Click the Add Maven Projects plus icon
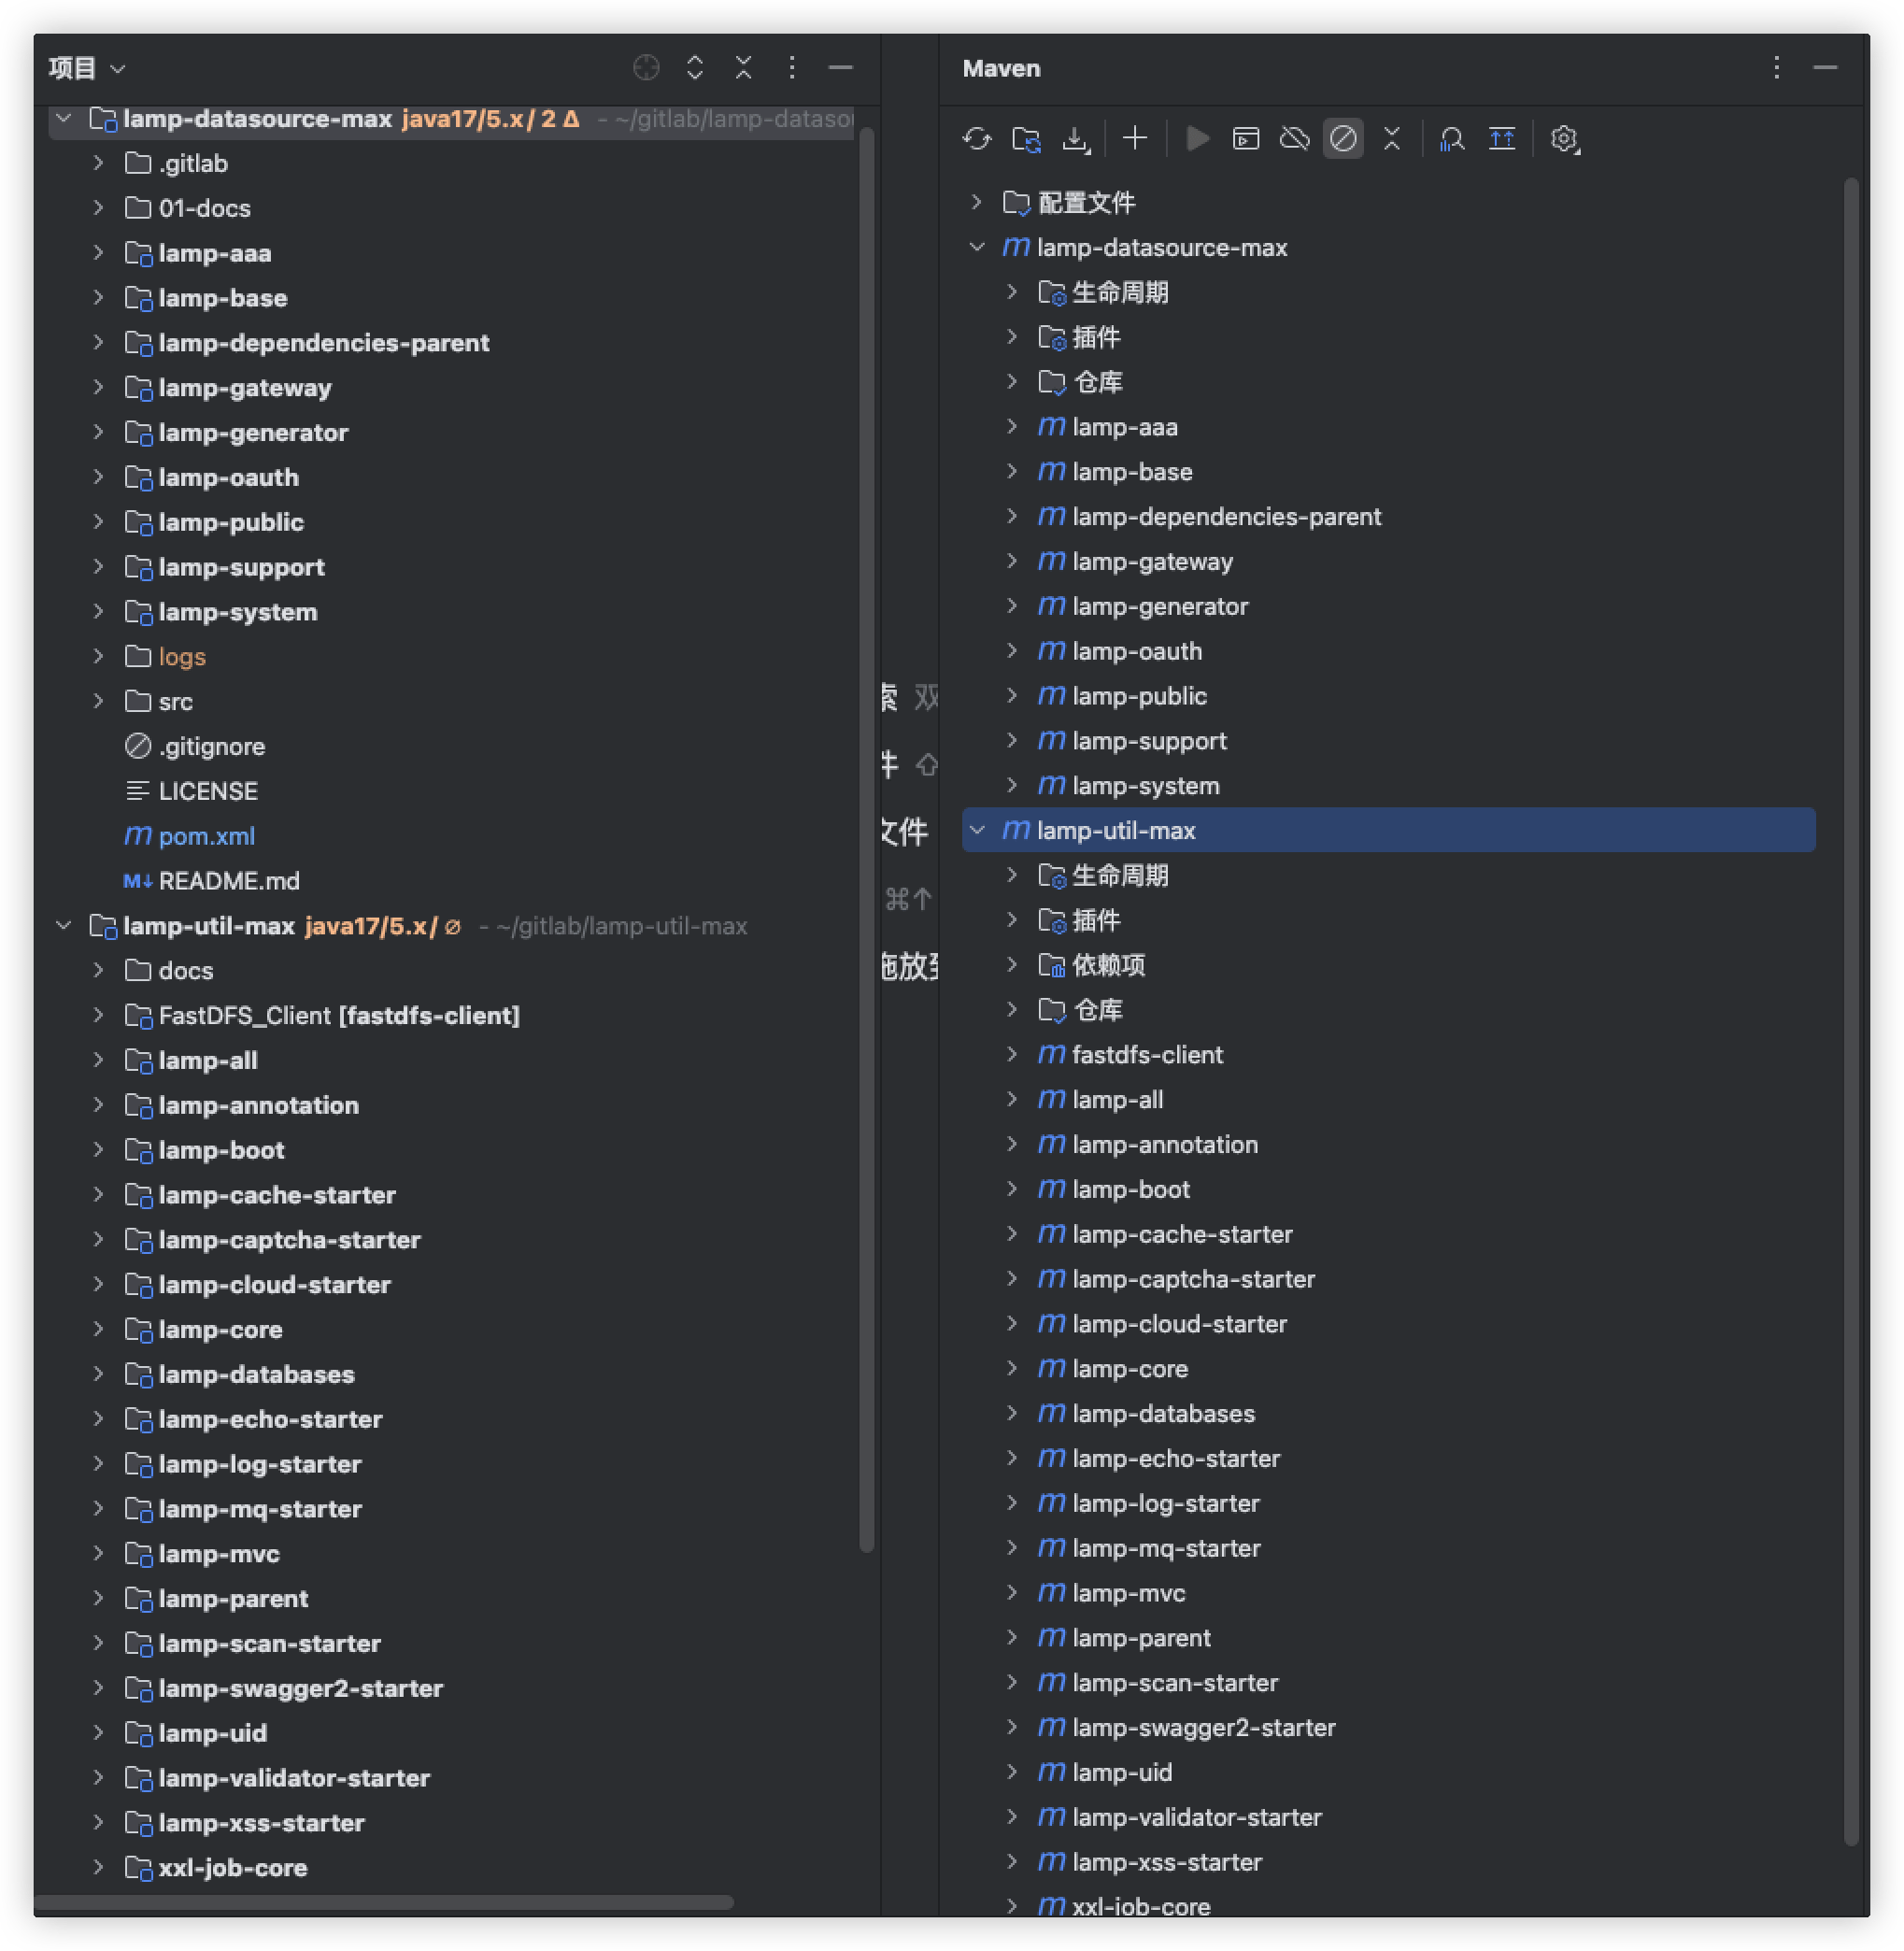The image size is (1904, 1951). point(1135,139)
